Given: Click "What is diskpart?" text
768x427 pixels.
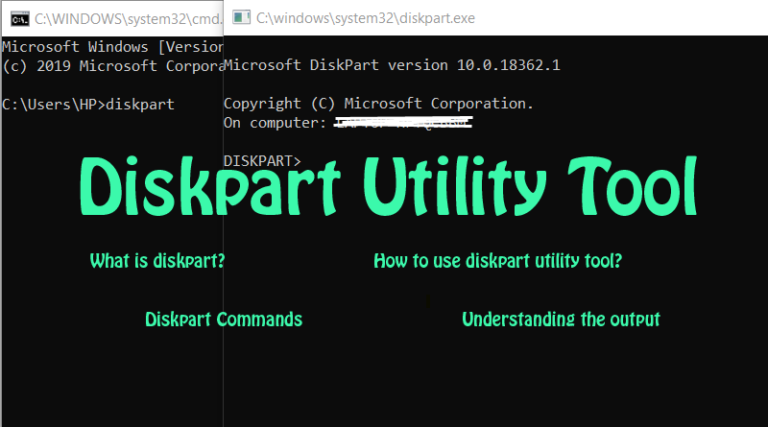Looking at the screenshot, I should 157,261.
